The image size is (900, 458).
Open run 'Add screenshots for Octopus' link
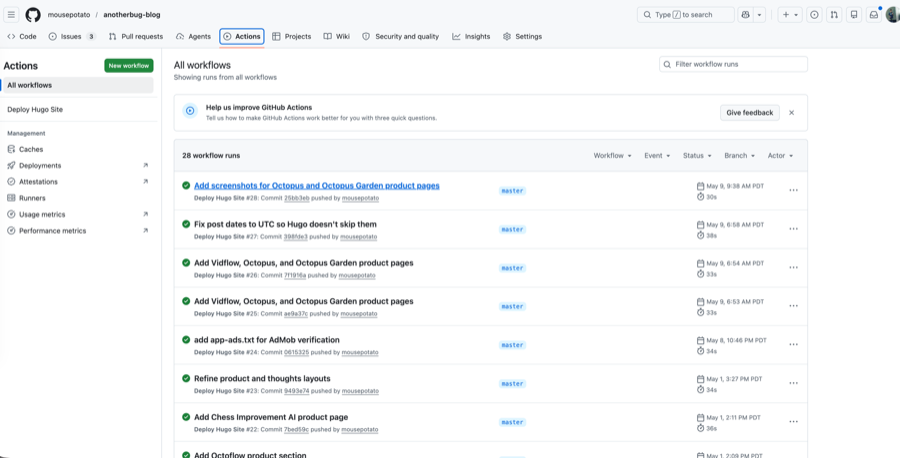317,185
